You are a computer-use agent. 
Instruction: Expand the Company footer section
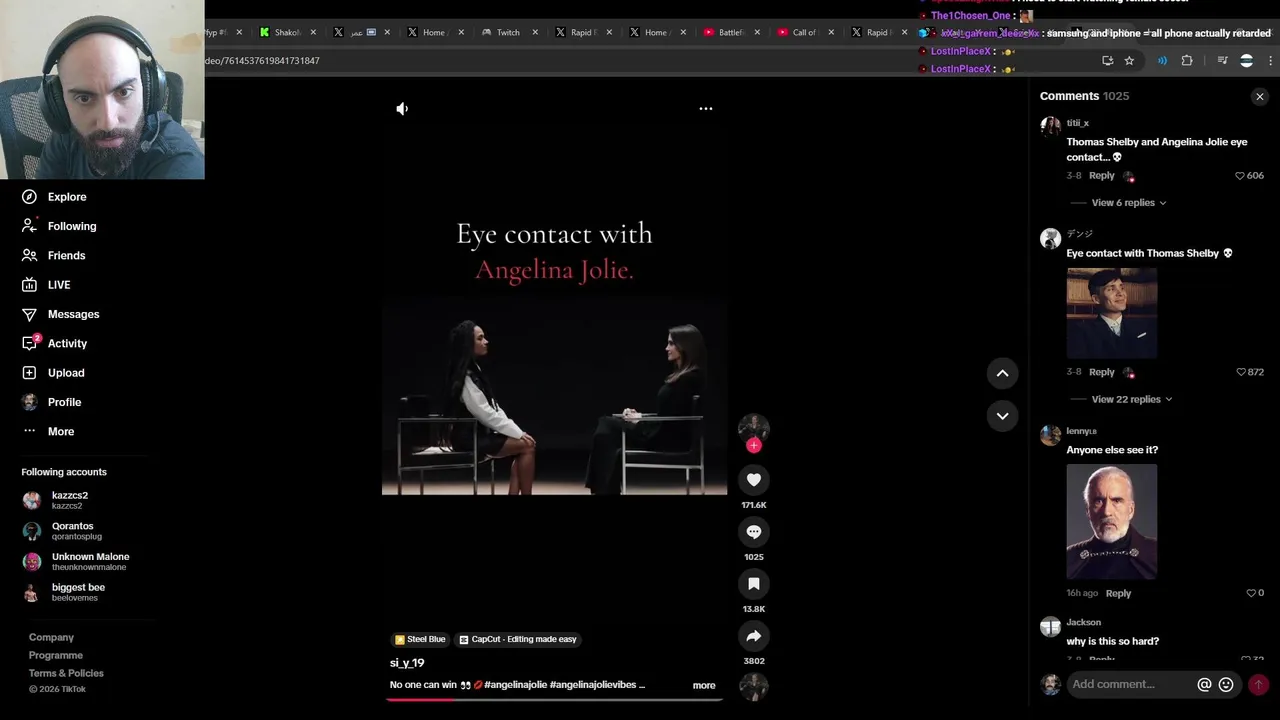51,637
